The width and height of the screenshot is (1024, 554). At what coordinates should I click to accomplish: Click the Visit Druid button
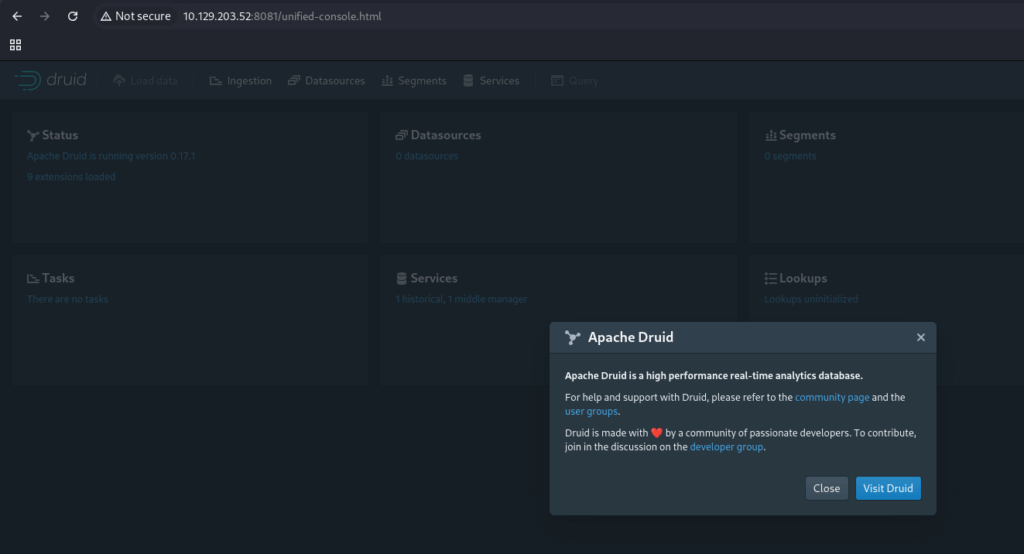coord(888,488)
